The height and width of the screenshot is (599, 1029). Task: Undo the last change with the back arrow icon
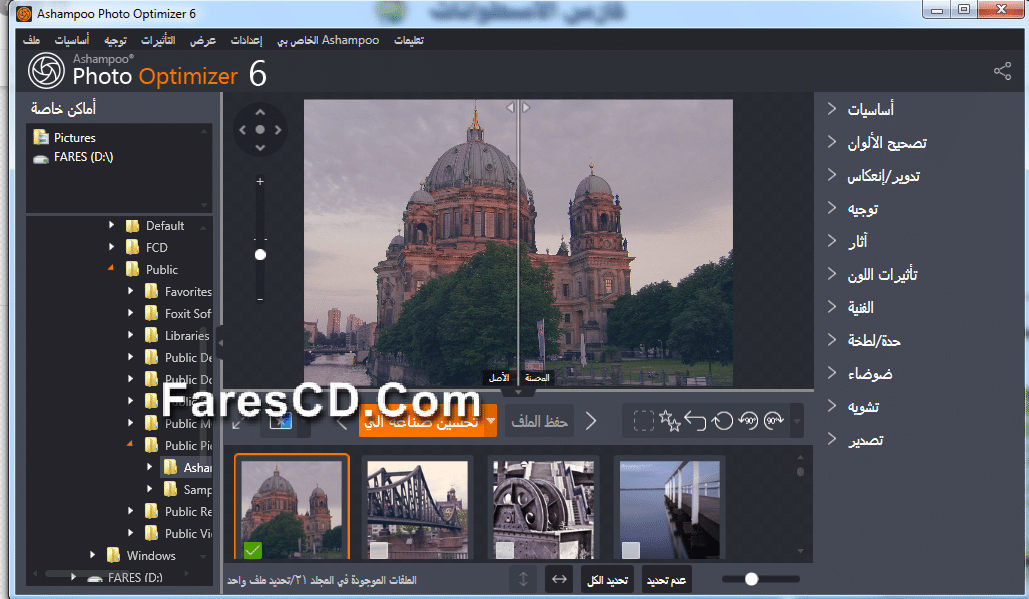coord(696,421)
